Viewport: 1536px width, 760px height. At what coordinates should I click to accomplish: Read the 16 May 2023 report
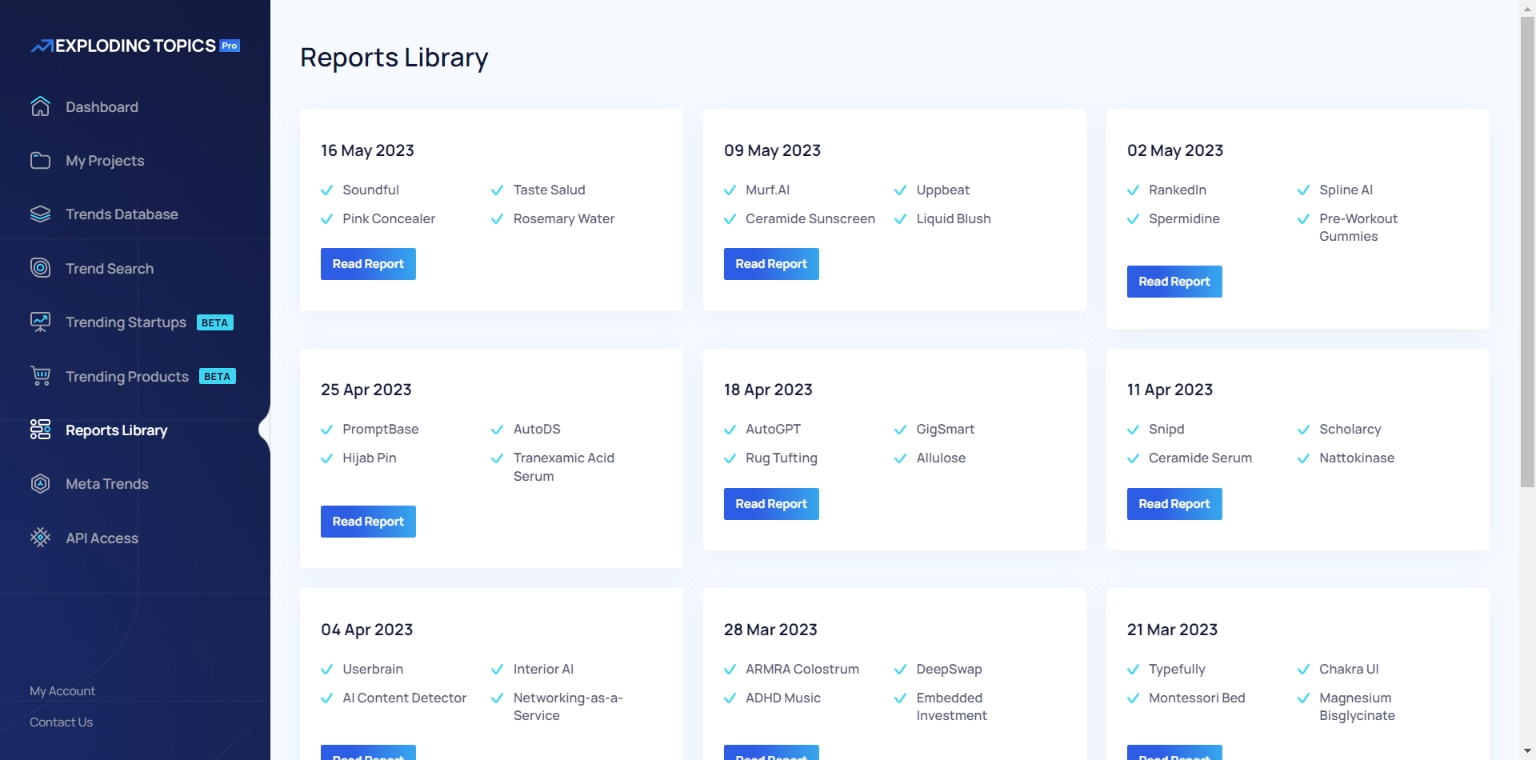tap(368, 264)
